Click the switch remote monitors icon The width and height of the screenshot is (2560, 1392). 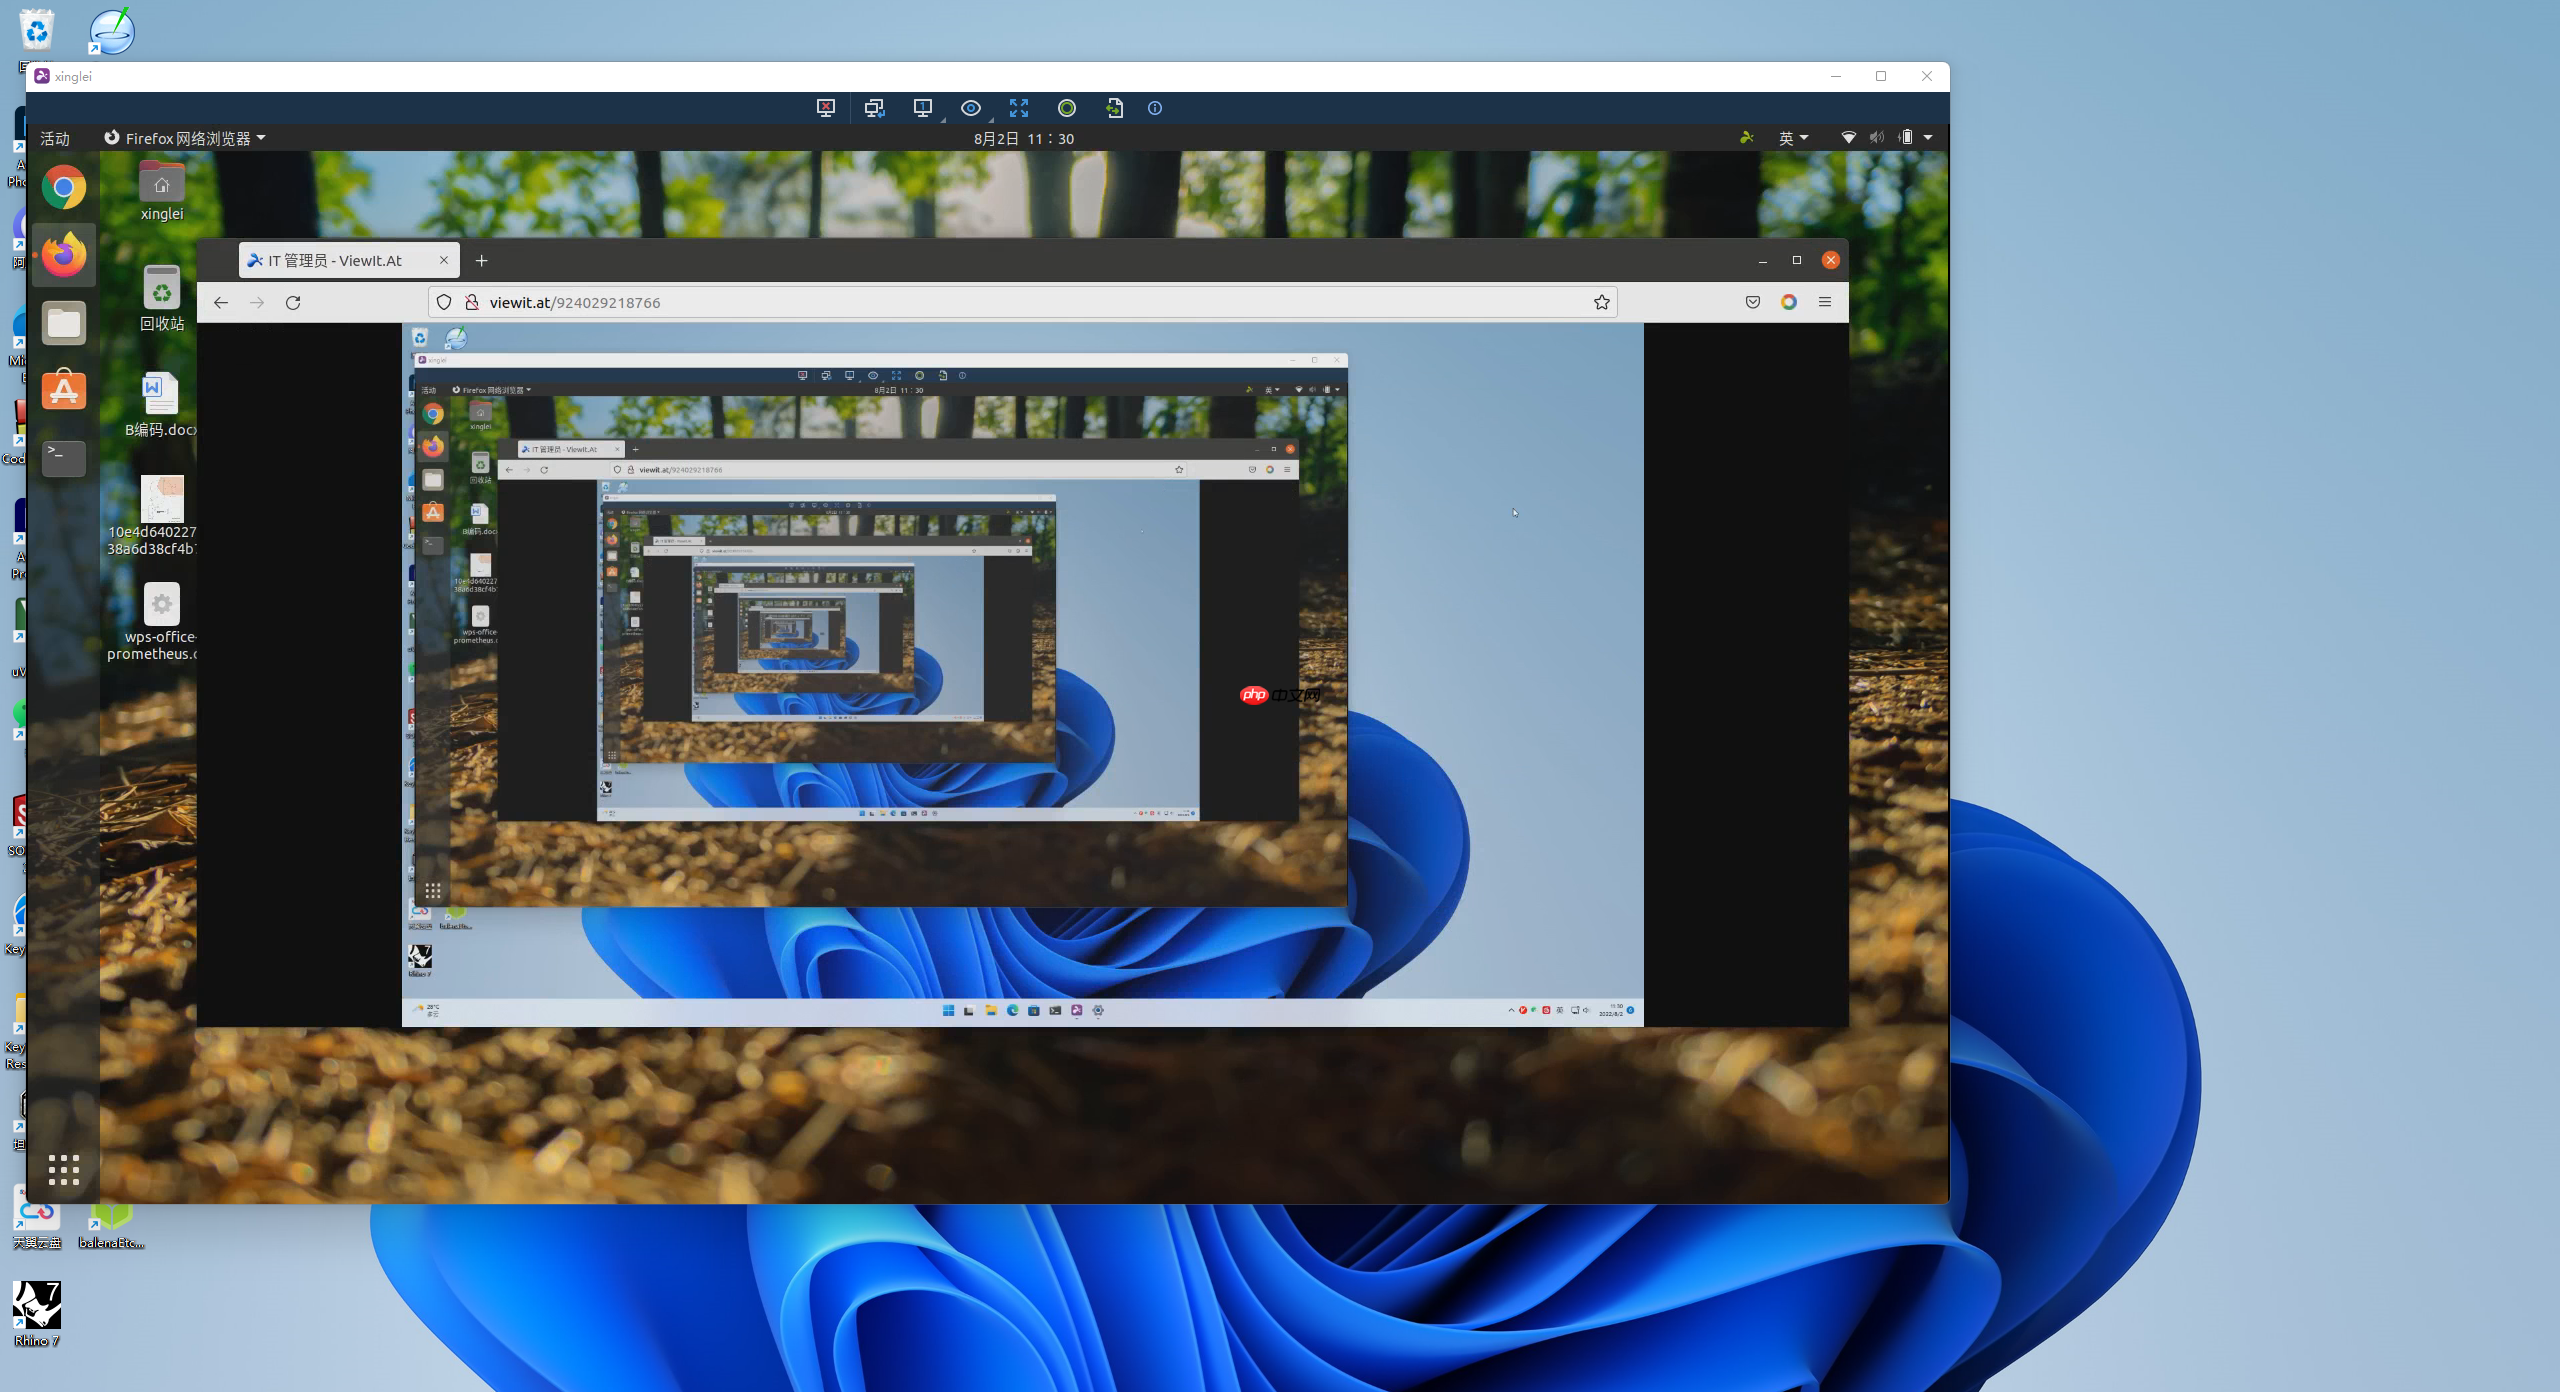tap(874, 108)
